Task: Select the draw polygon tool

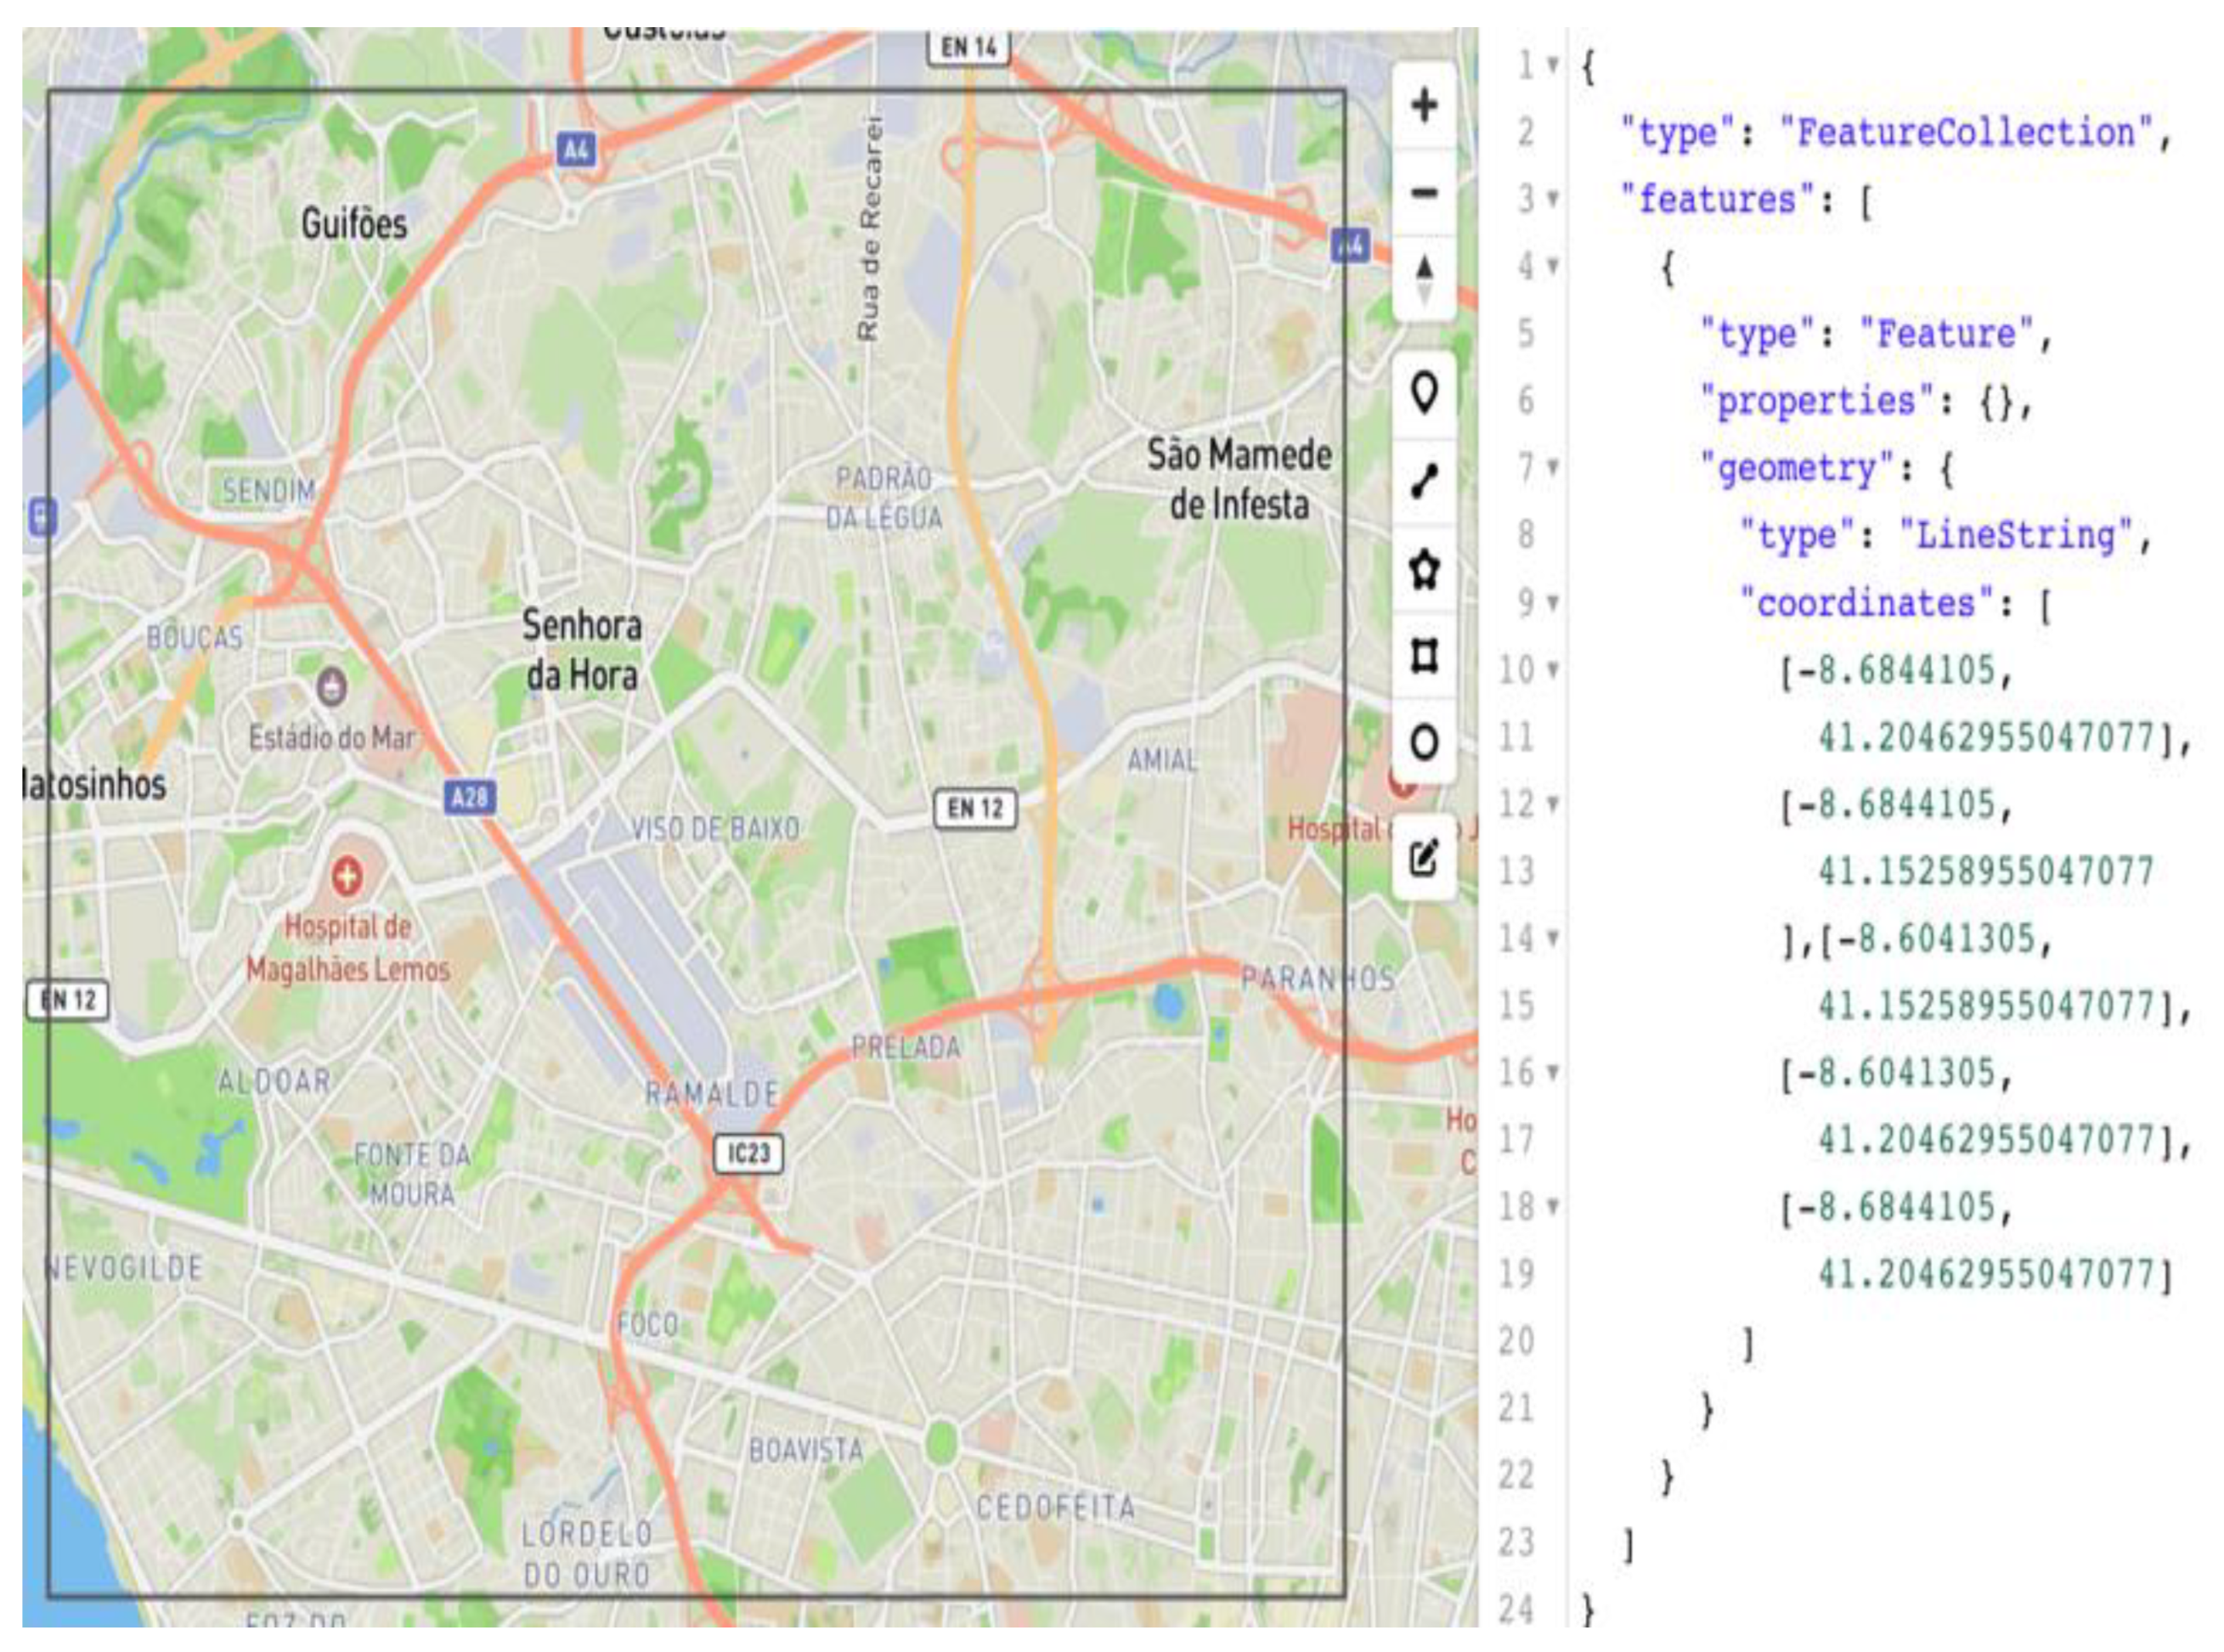Action: click(x=1424, y=569)
